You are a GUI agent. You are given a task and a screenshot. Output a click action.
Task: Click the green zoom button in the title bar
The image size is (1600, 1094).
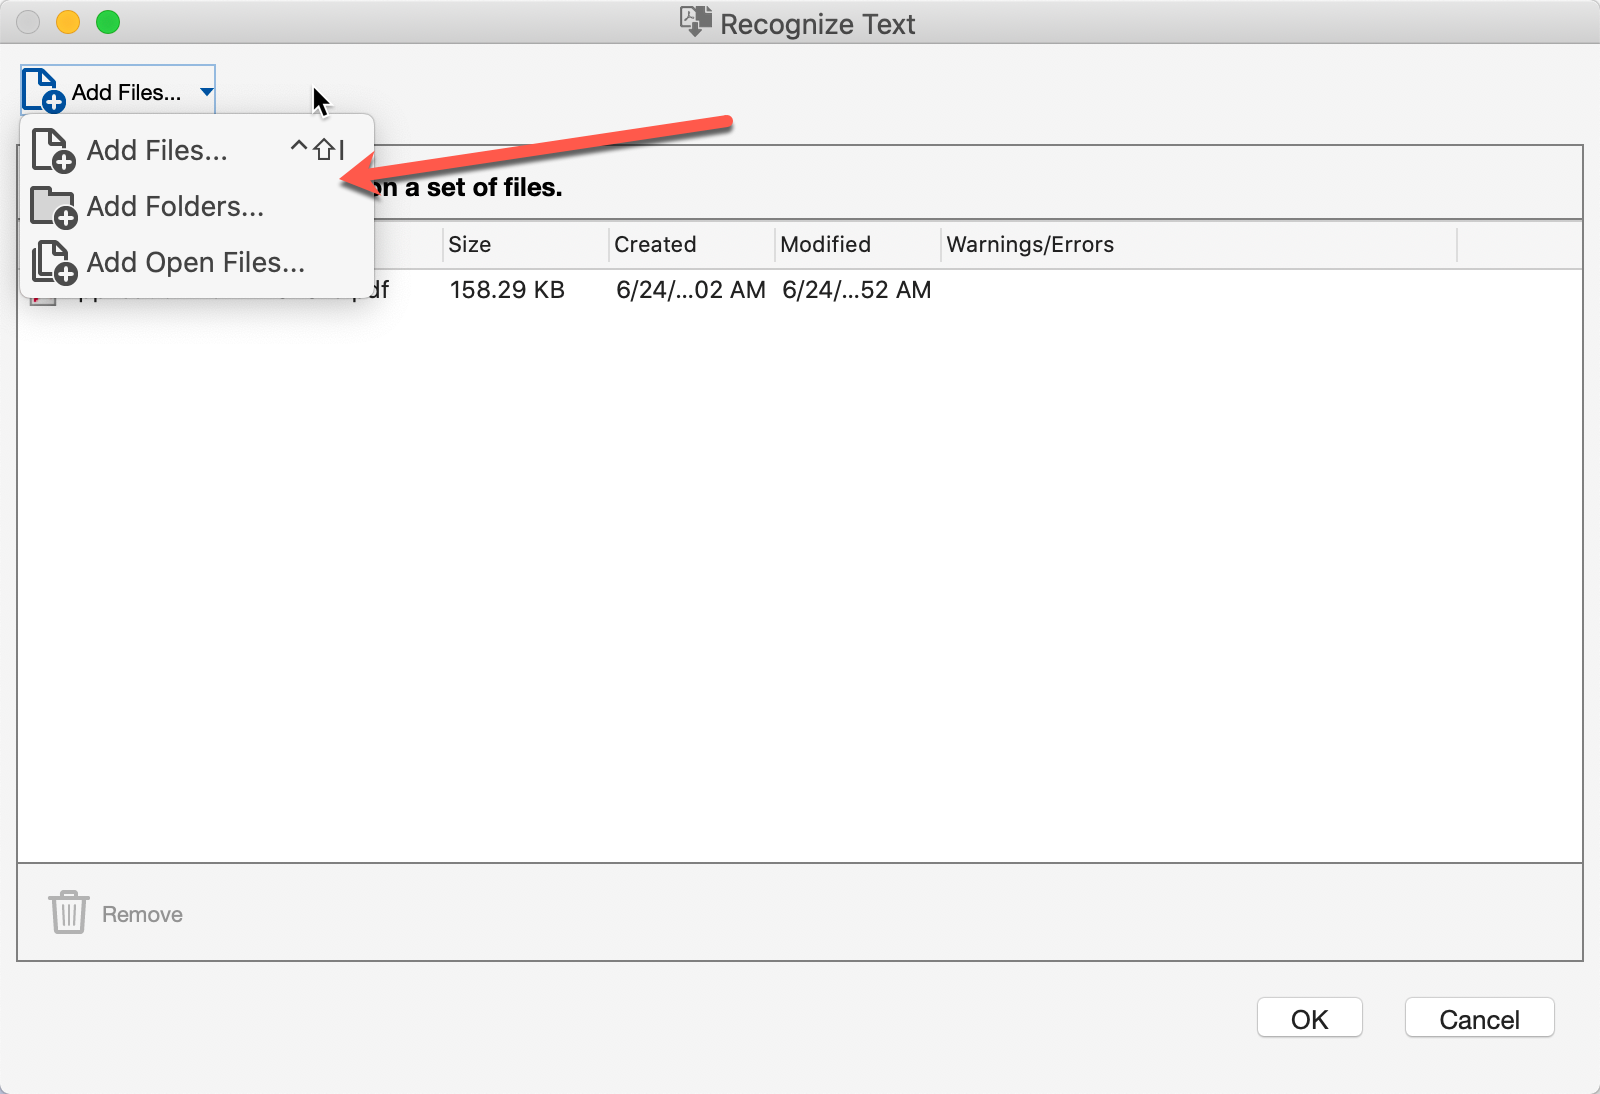click(108, 22)
